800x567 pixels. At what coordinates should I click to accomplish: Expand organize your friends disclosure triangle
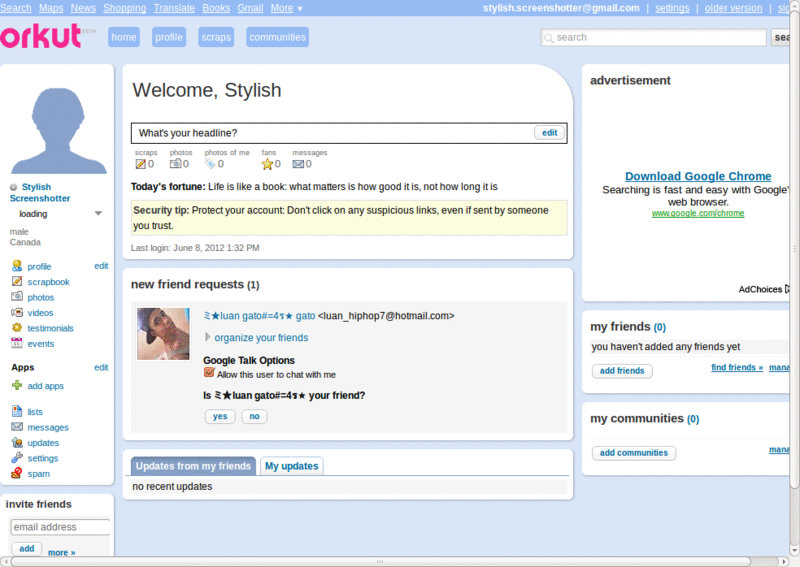coord(208,337)
